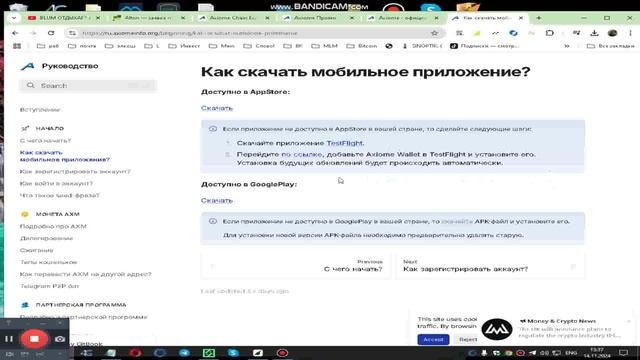Pause the Bandicam recording
Viewport: 640px width, 360px height.
(x=9, y=339)
